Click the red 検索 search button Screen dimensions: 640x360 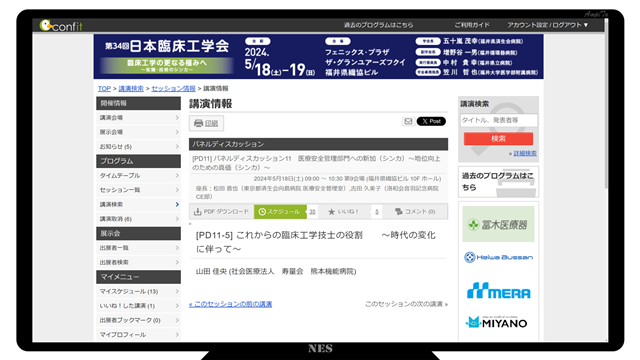pyautogui.click(x=498, y=138)
